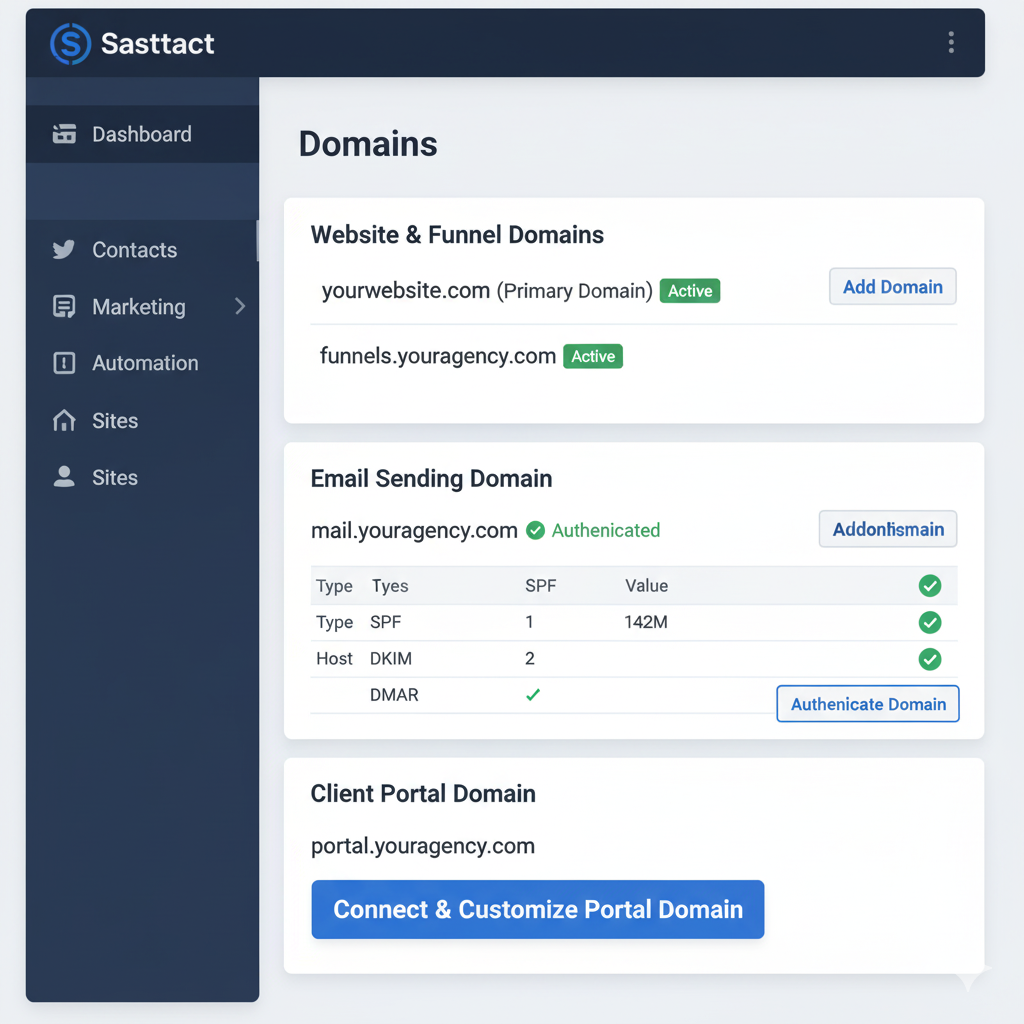The image size is (1024, 1024).
Task: Expand the Marketing submenu chevron
Action: click(x=240, y=307)
